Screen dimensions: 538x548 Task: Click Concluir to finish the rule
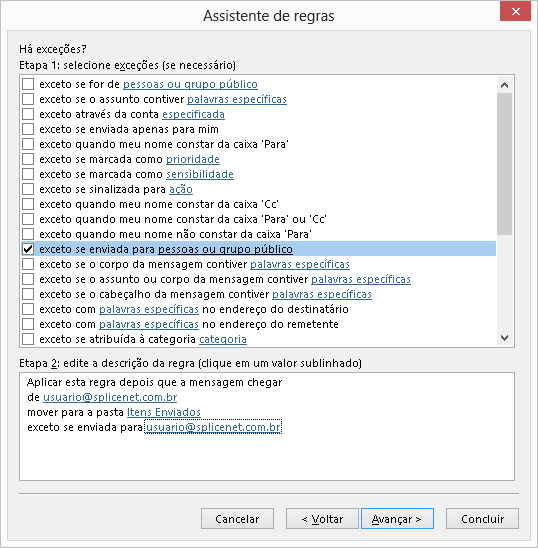(x=482, y=519)
